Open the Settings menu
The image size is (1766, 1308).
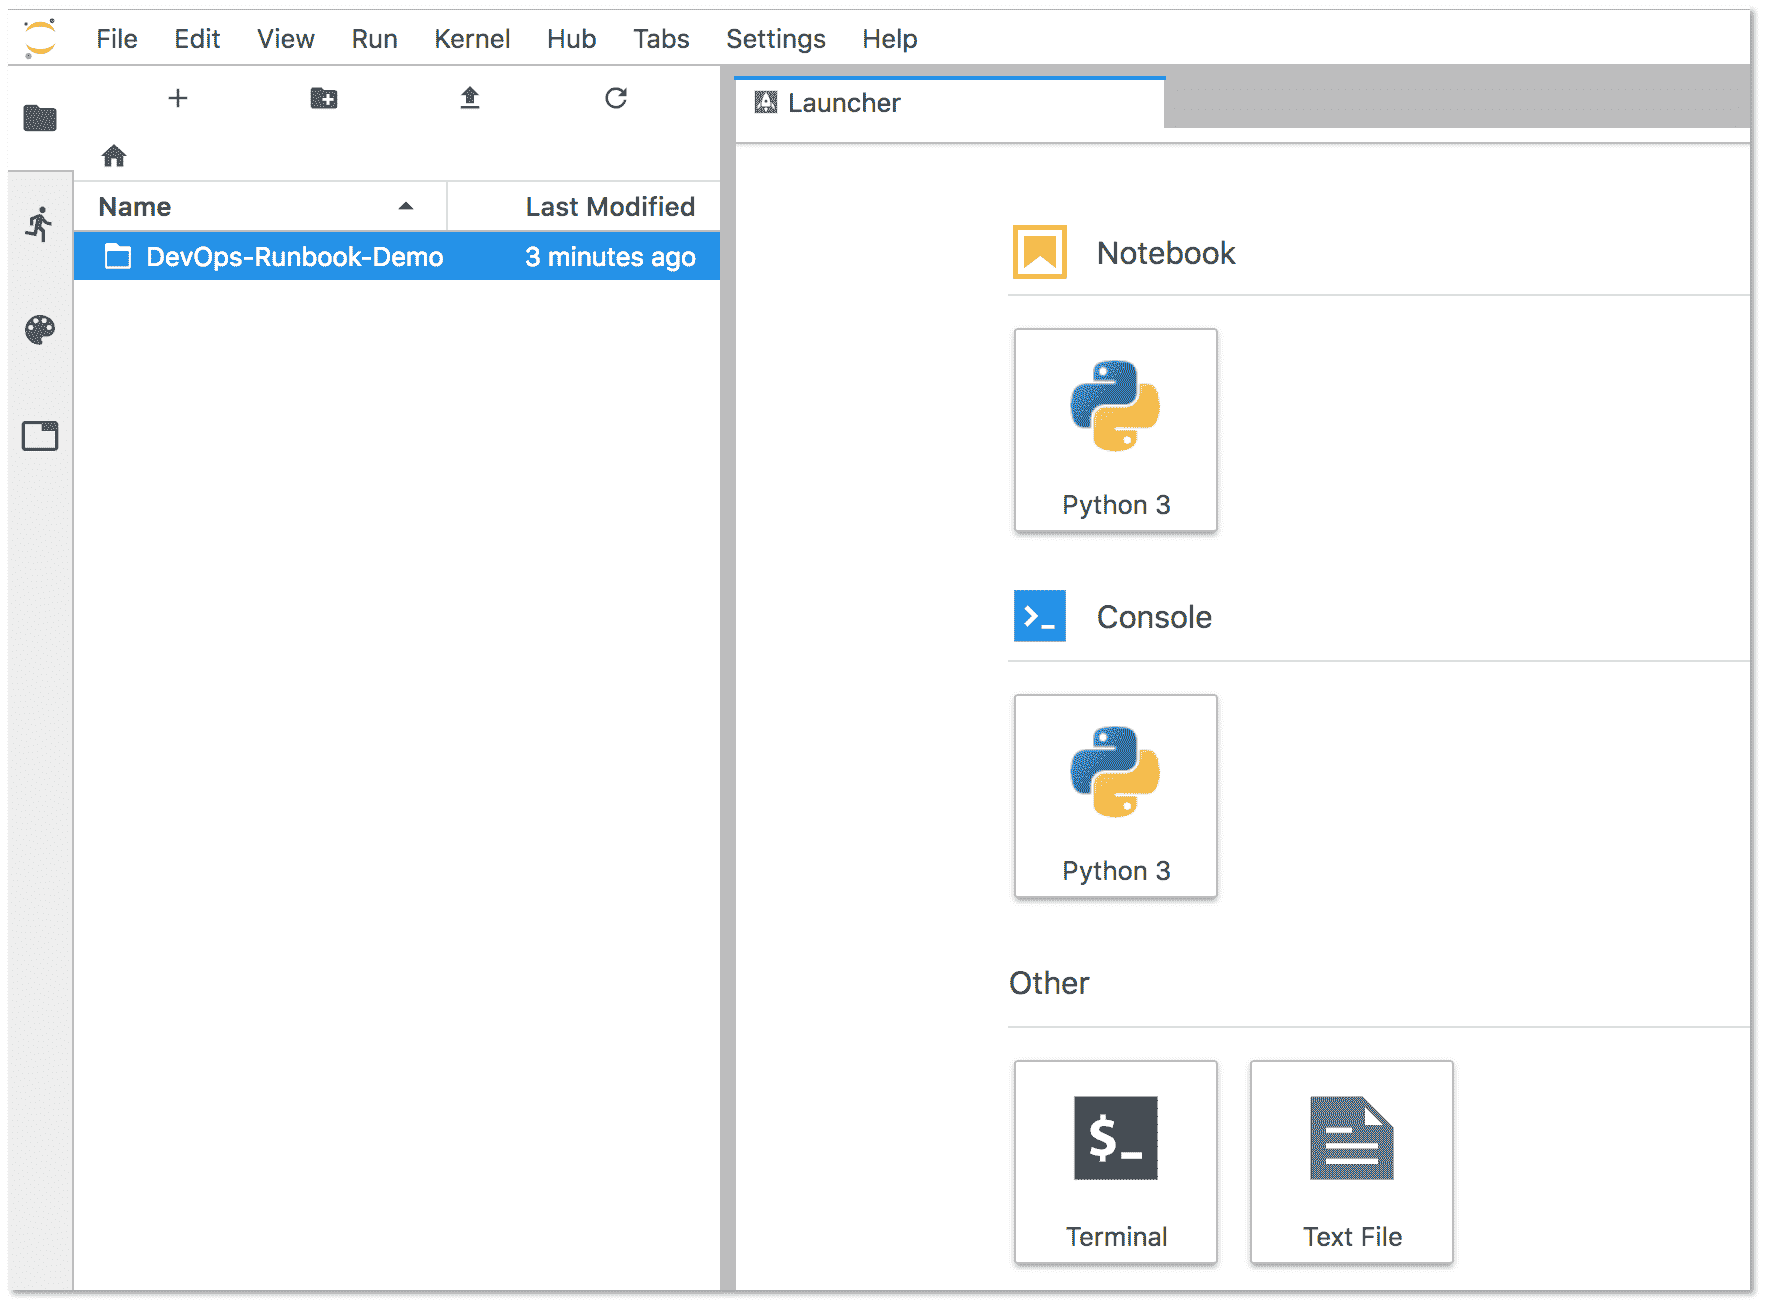coord(775,39)
